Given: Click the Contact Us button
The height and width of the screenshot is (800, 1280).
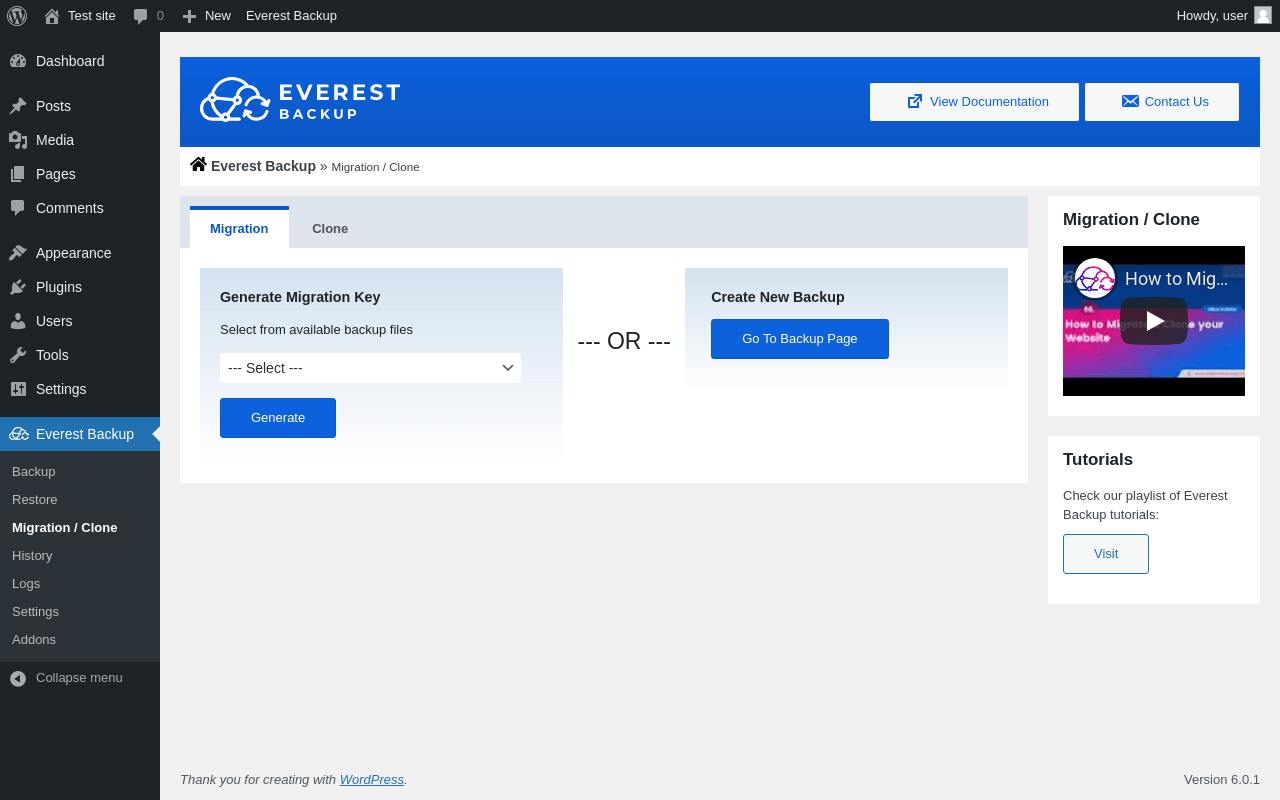Looking at the screenshot, I should click(x=1162, y=102).
